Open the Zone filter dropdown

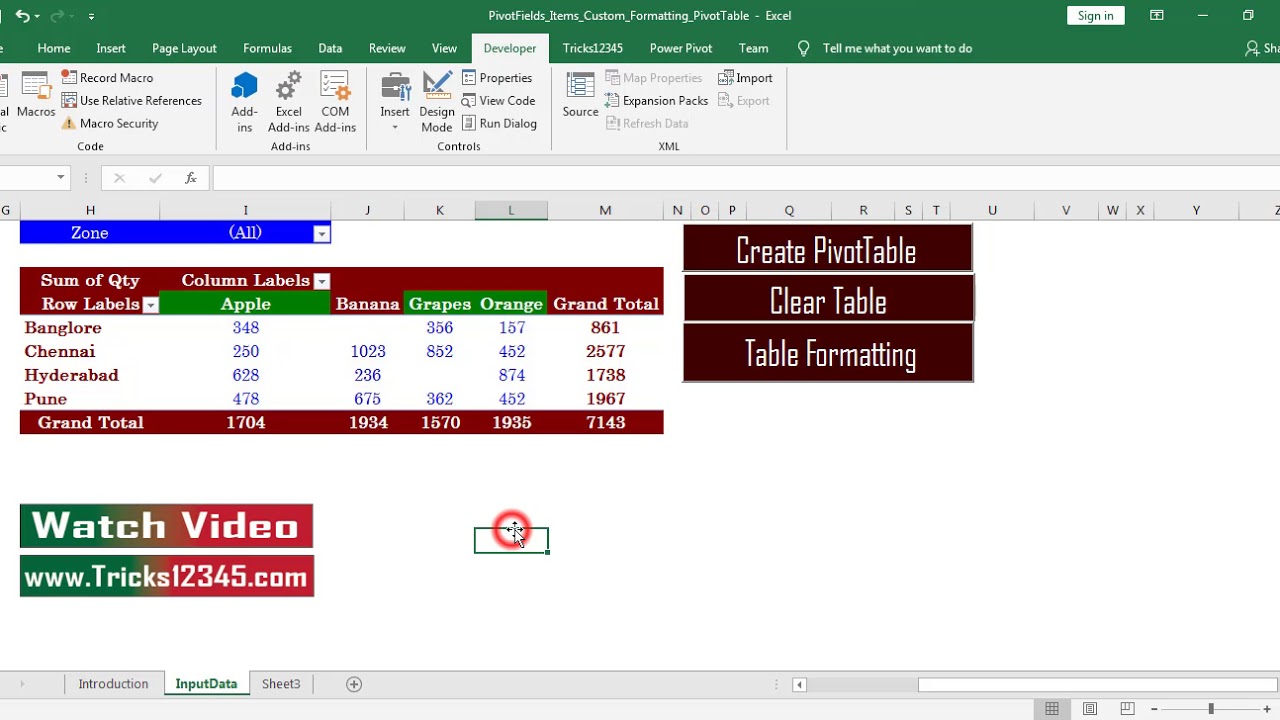point(321,233)
